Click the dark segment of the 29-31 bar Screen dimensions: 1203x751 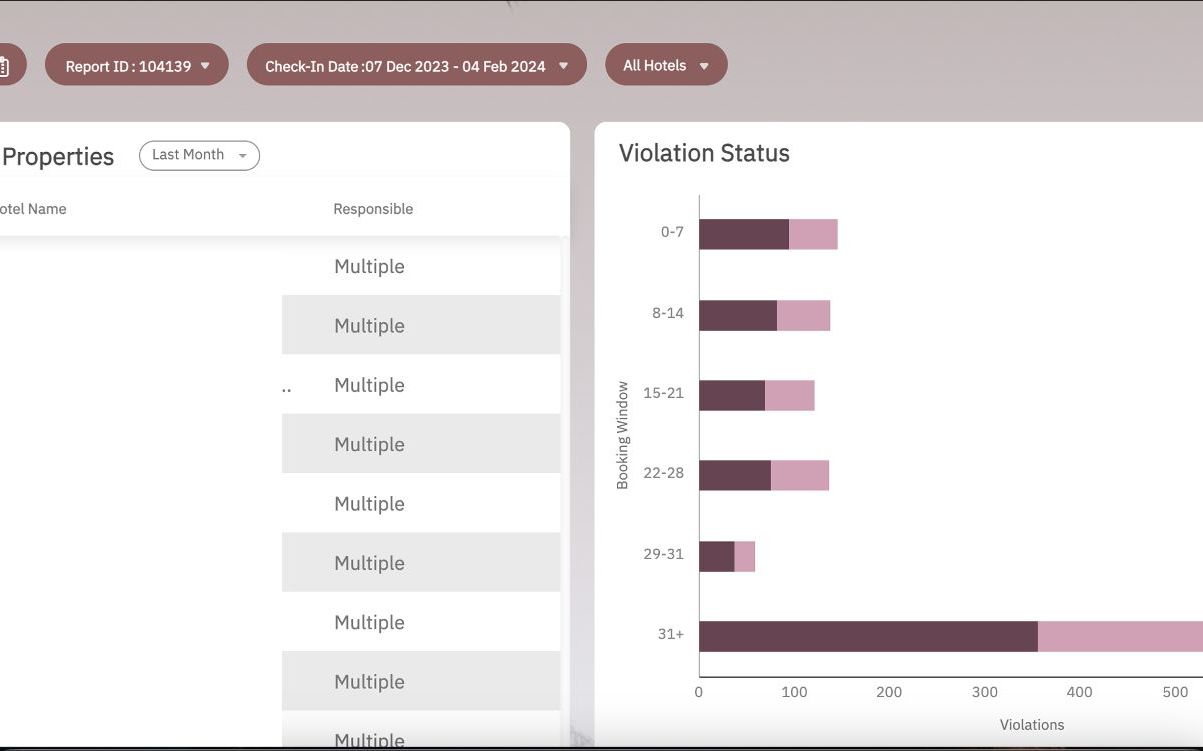point(717,556)
